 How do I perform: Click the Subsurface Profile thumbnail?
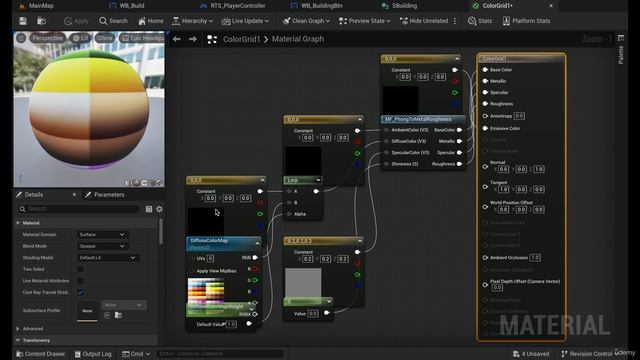point(87,311)
